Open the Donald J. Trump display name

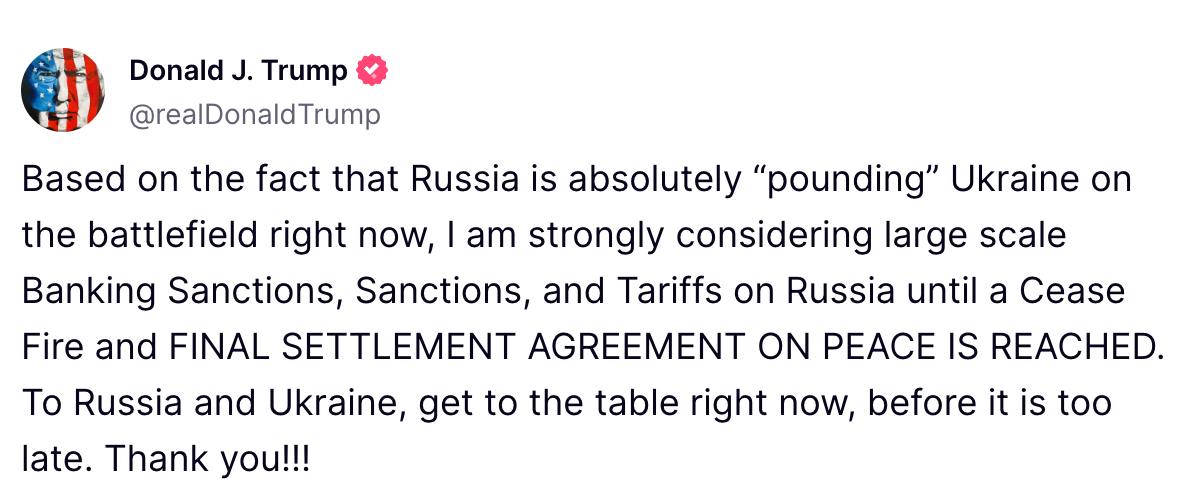(x=238, y=71)
